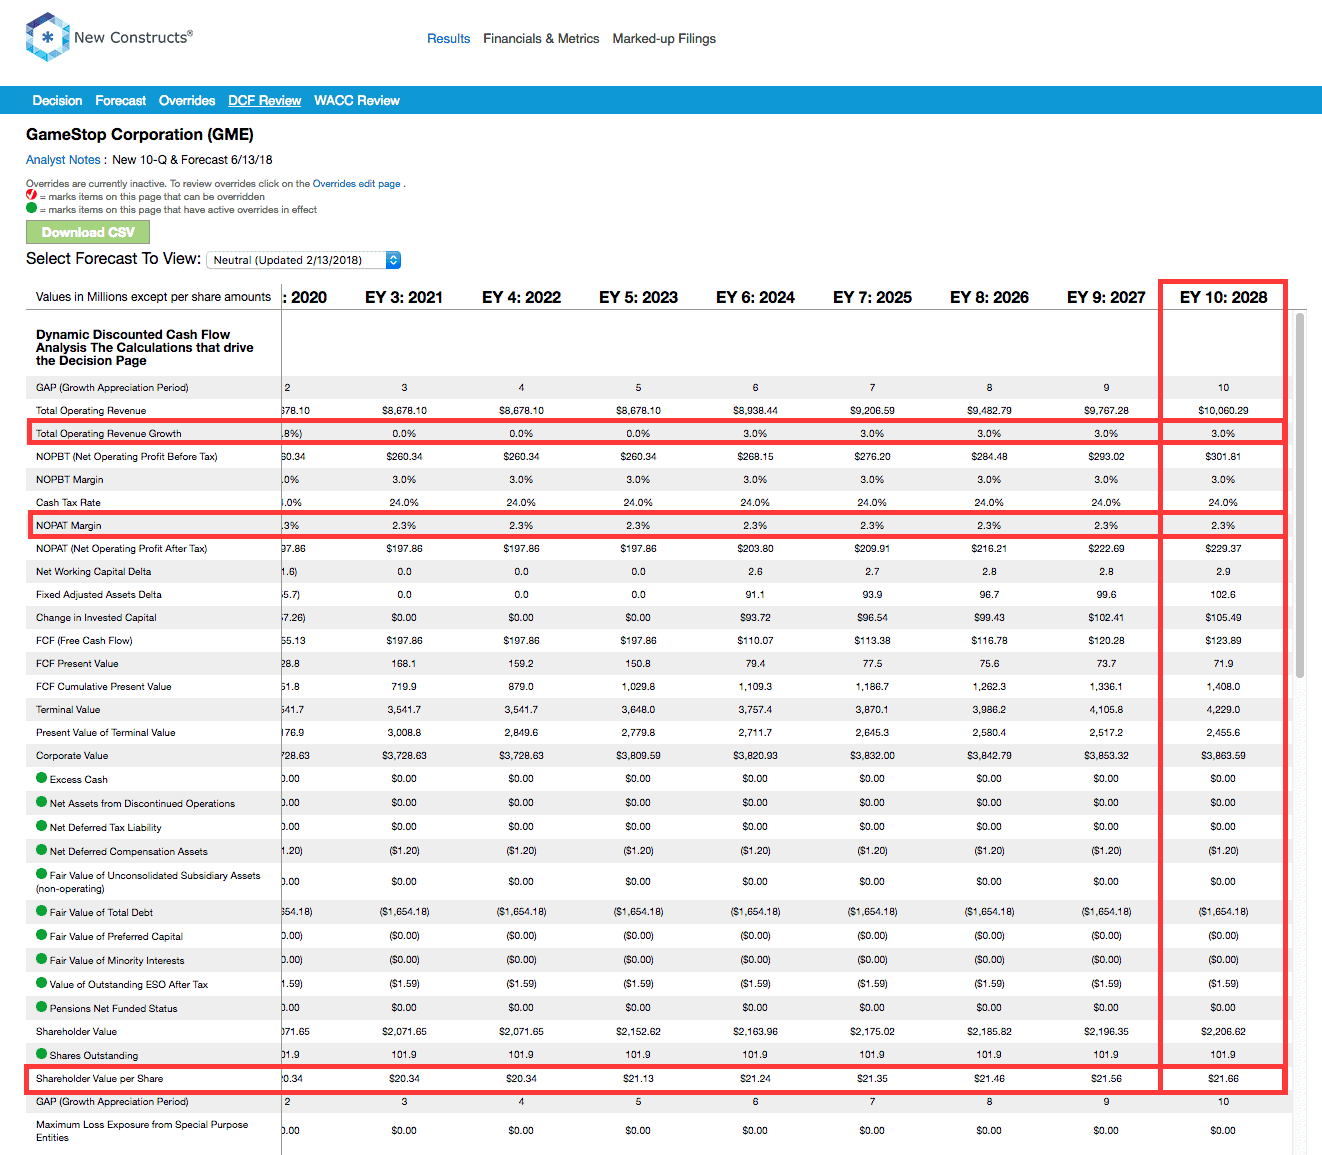Select the DCF Review menu item

[264, 101]
